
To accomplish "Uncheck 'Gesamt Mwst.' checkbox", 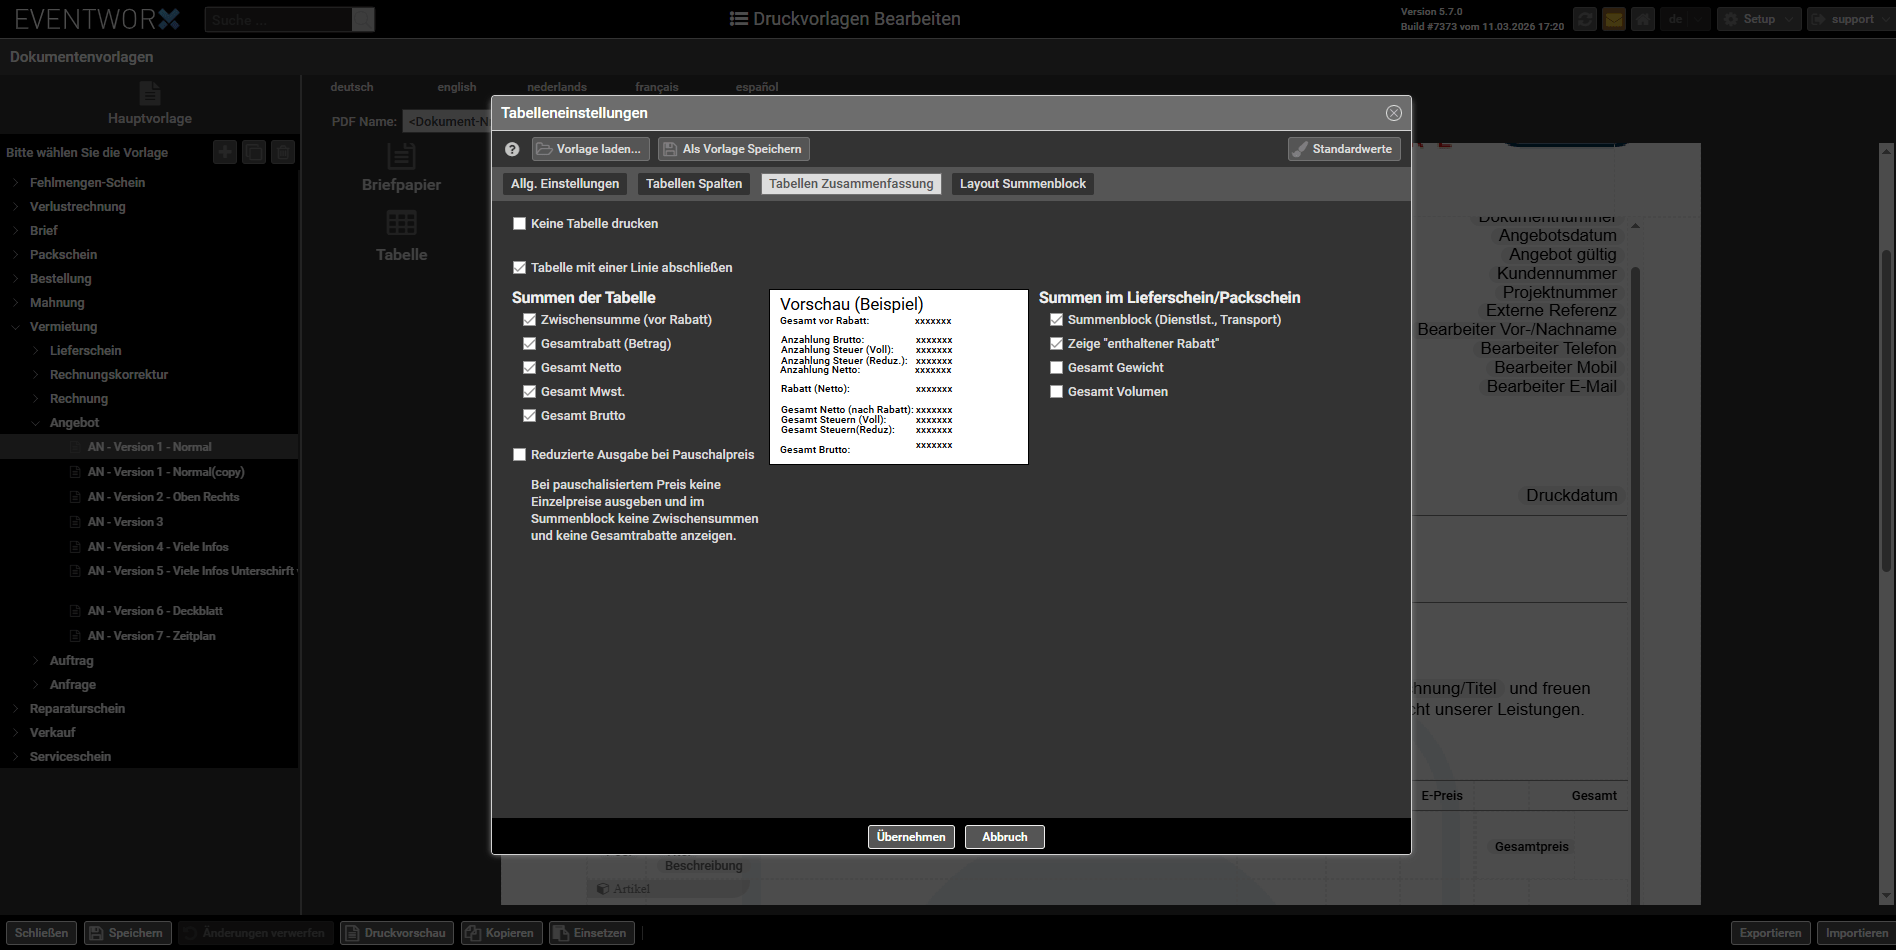I will point(530,392).
